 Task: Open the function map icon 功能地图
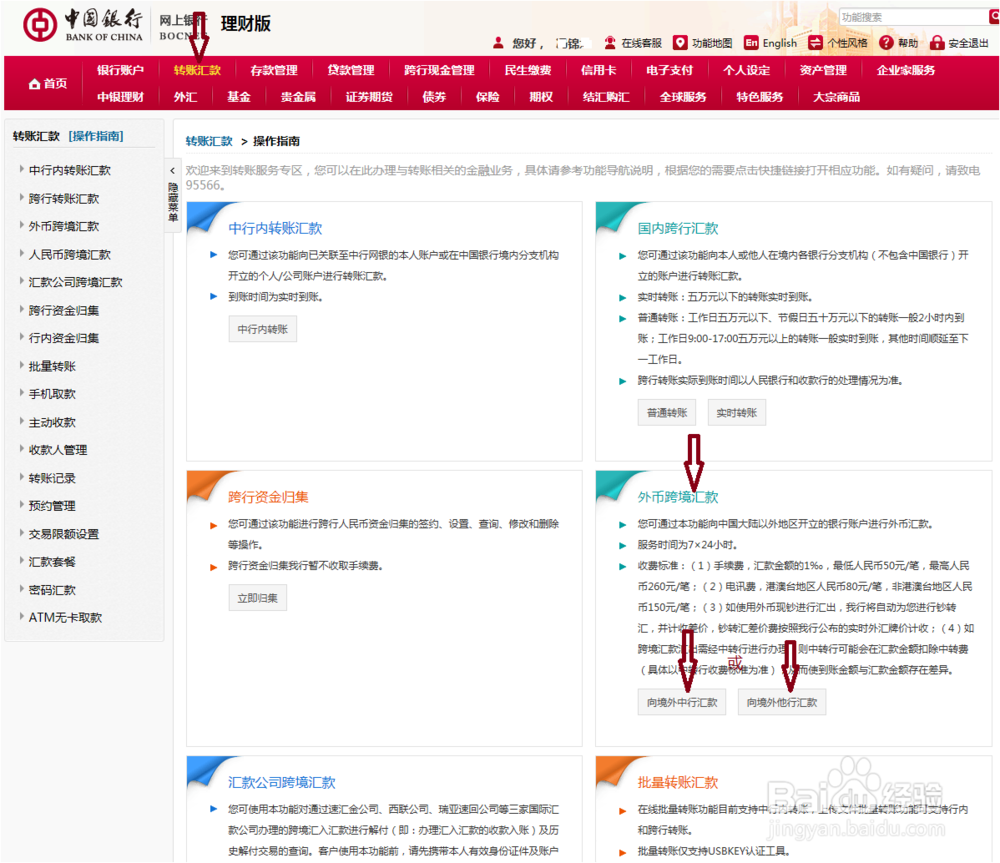680,43
